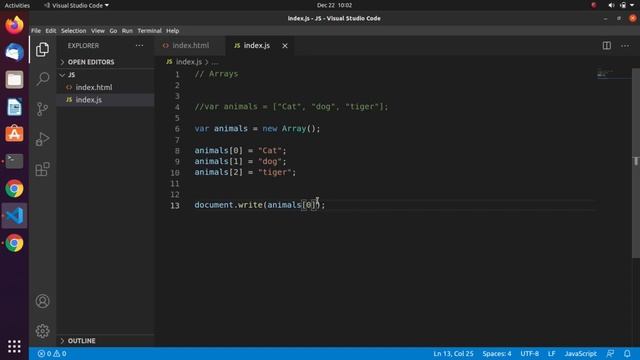Click the Split Editor Right icon
The width and height of the screenshot is (640, 360).
[x=607, y=45]
